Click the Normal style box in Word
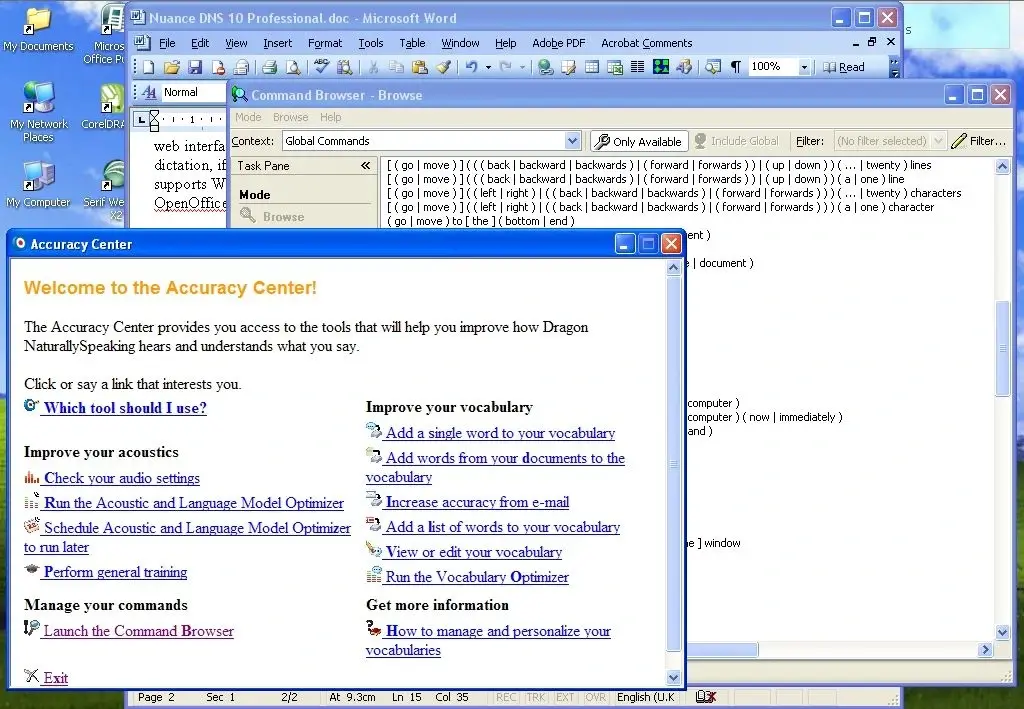The image size is (1024, 709). click(x=193, y=92)
